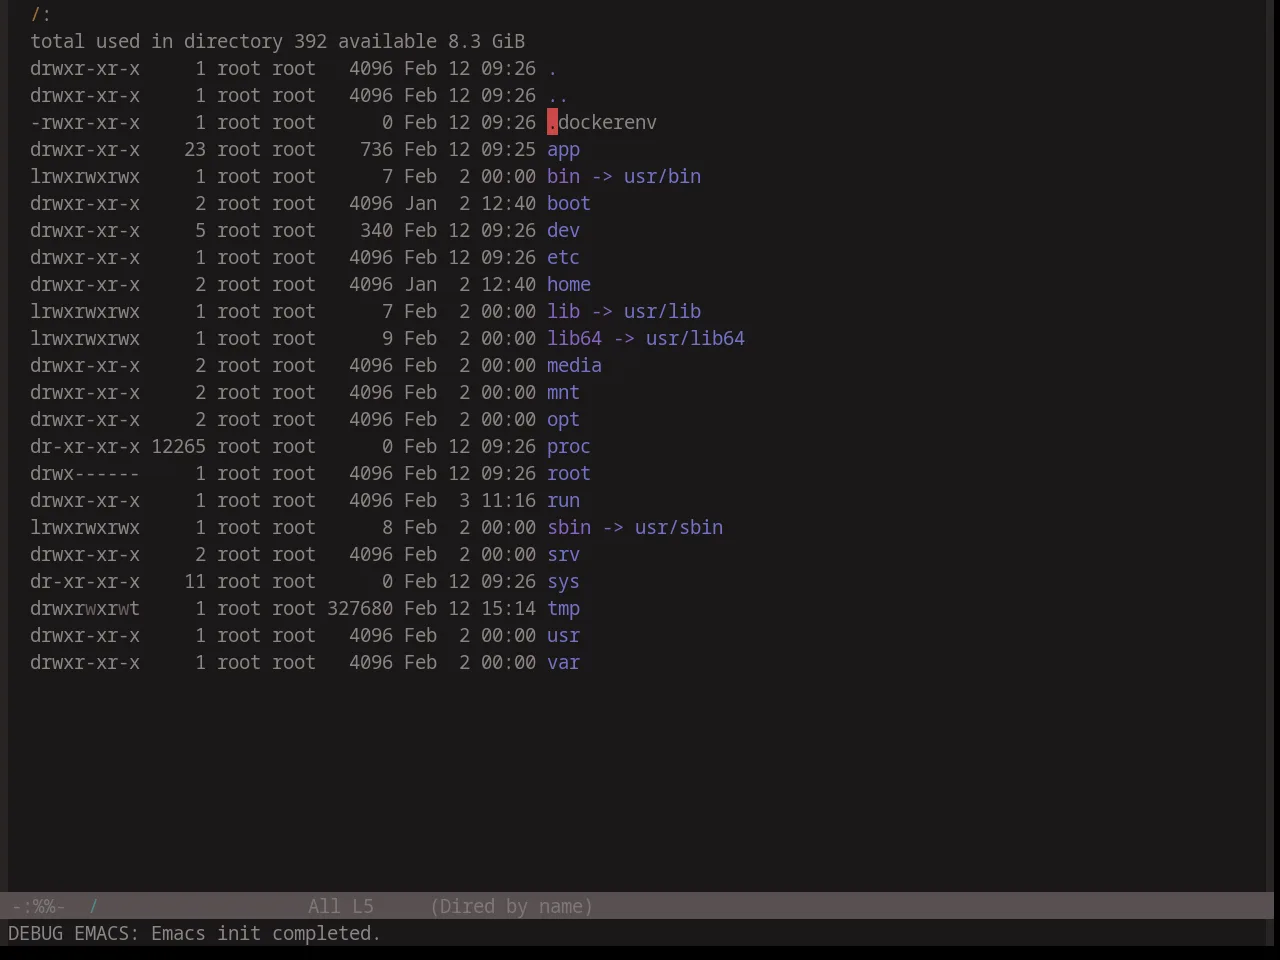Click the "total used in directory 392" line
The height and width of the screenshot is (960, 1280).
pos(178,41)
